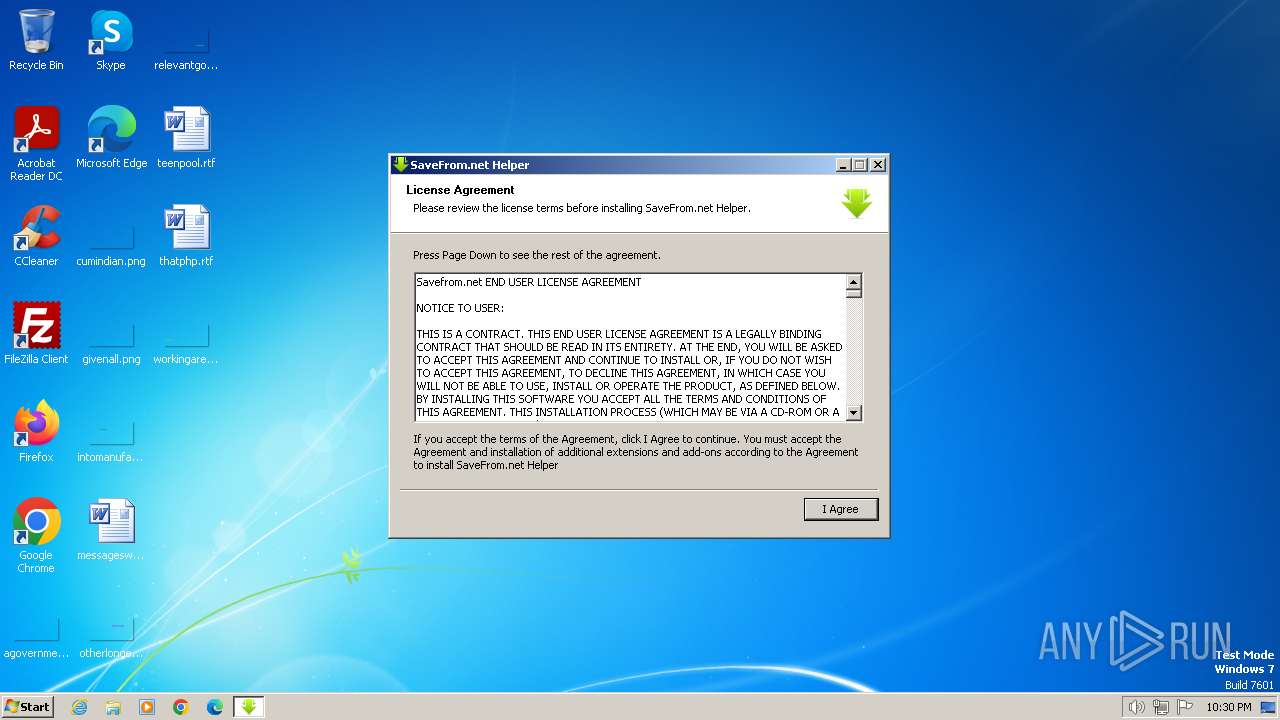Click the License Agreement heading text
This screenshot has height=720, width=1280.
click(x=460, y=190)
